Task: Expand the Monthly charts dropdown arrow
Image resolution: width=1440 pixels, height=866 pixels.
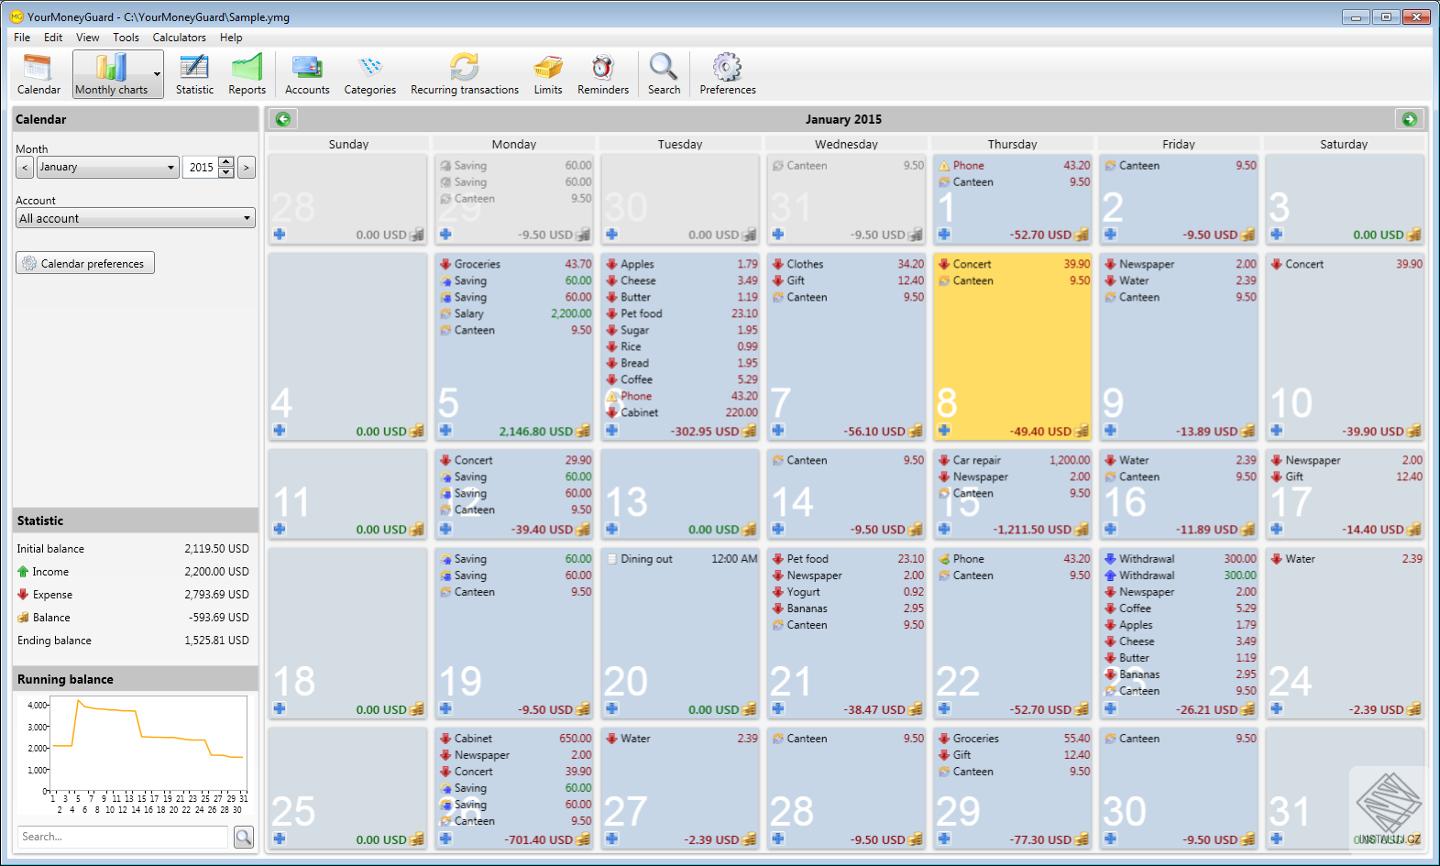Action: (157, 75)
